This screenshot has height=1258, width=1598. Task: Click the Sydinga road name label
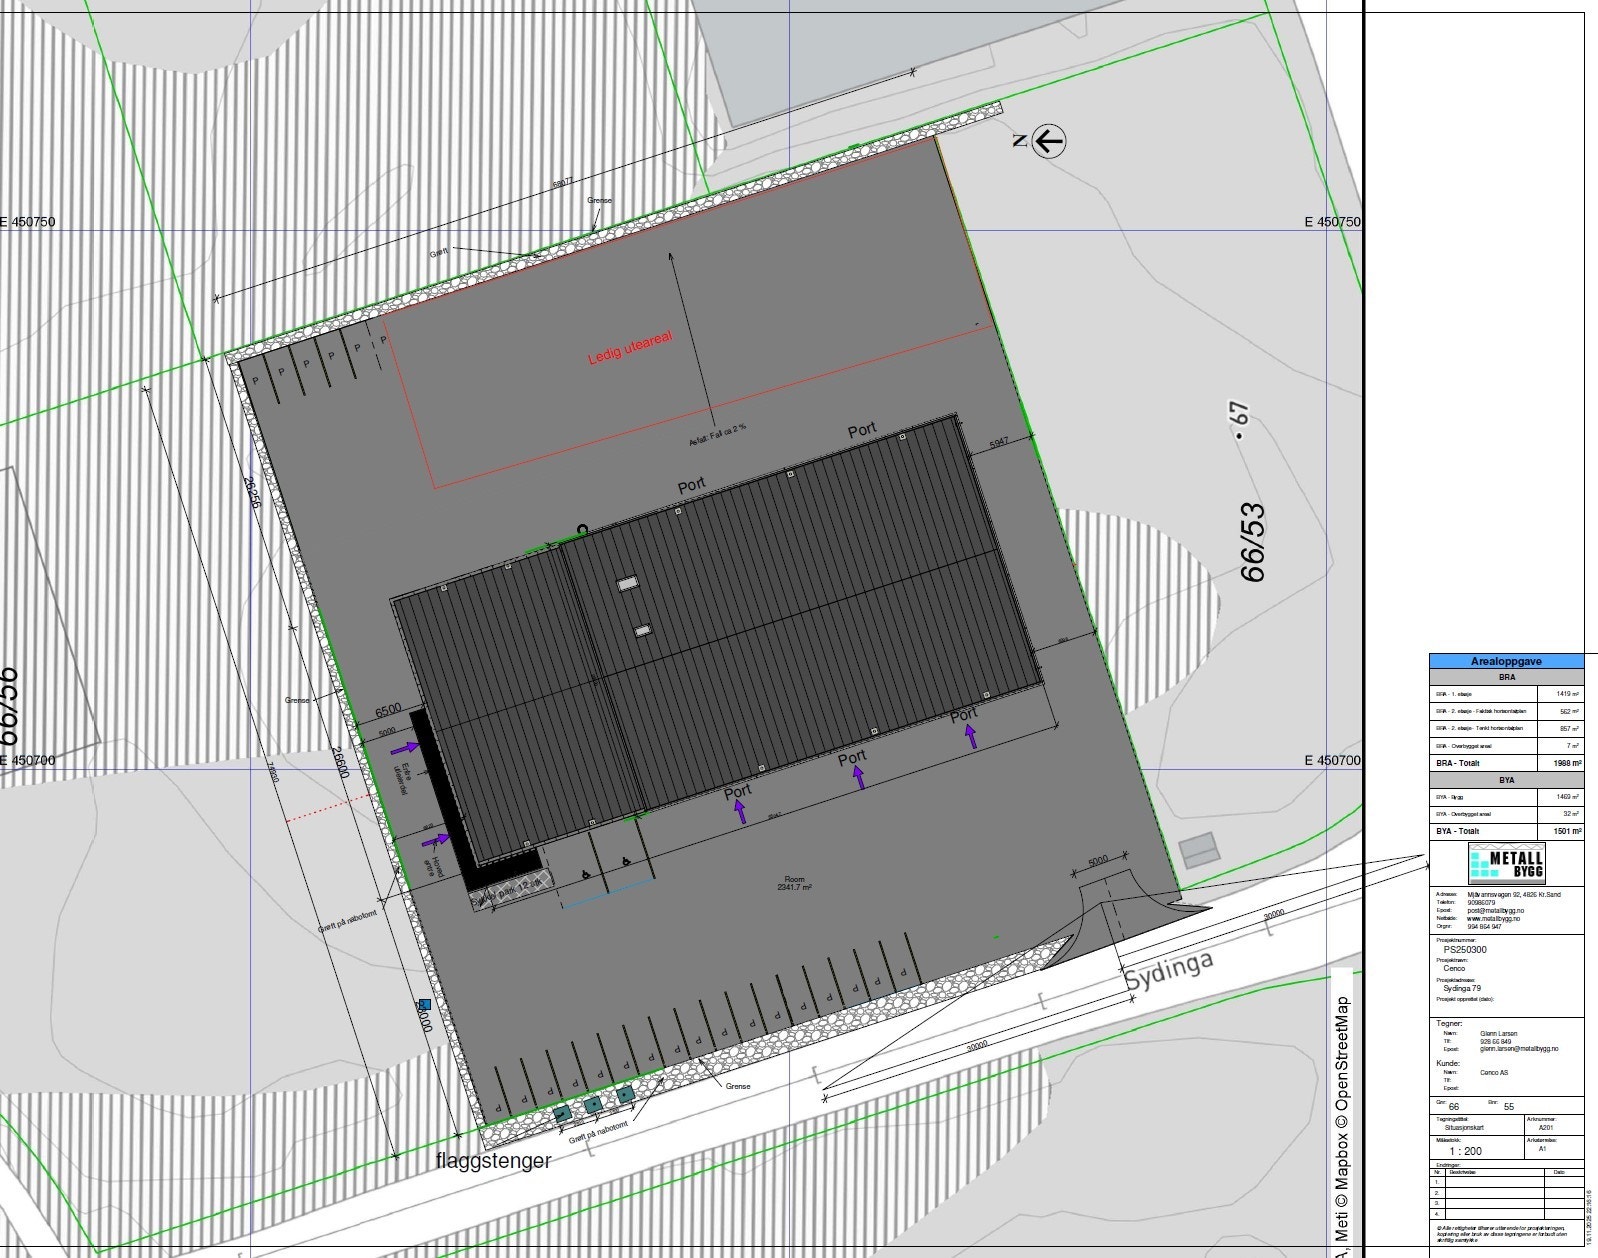pyautogui.click(x=1169, y=970)
